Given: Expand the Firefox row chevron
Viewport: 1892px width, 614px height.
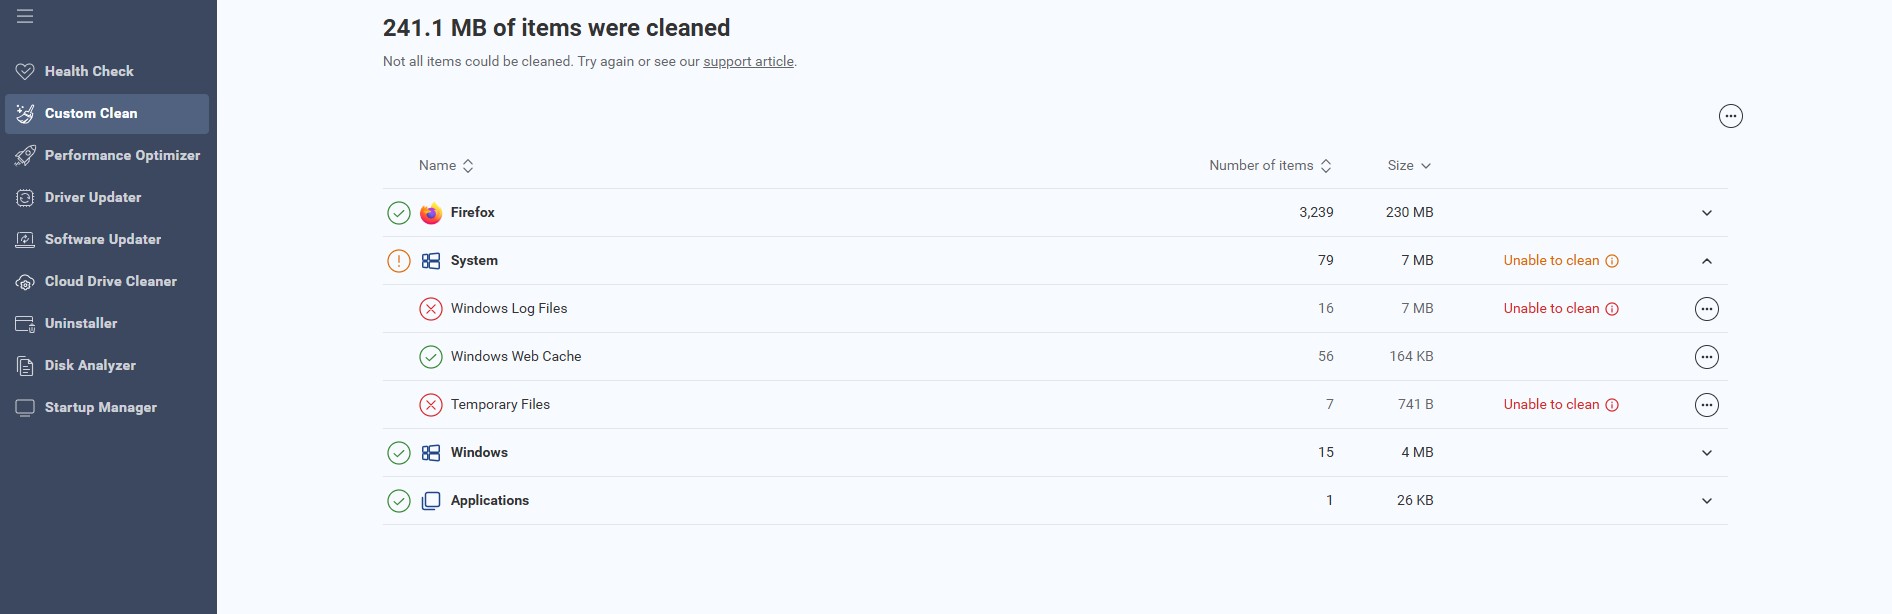Looking at the screenshot, I should pos(1706,213).
